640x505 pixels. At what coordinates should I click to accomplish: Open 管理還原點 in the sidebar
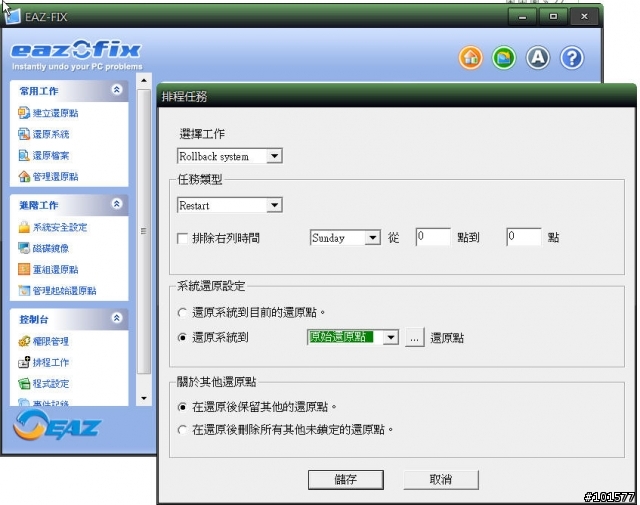pyautogui.click(x=56, y=177)
